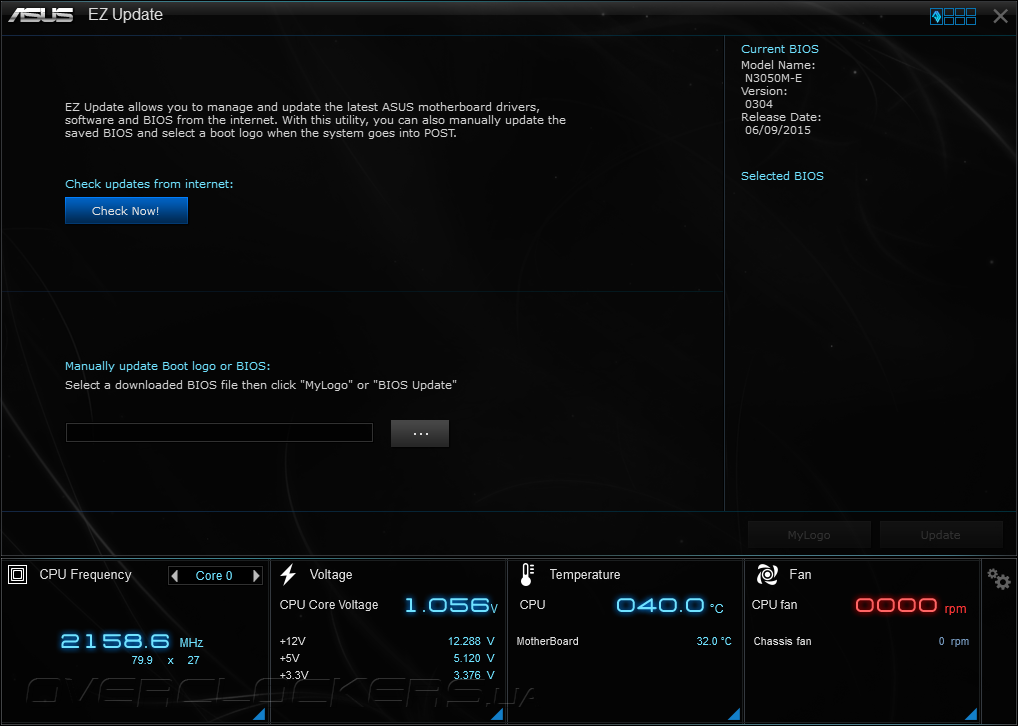Click the base clock value 79.9
This screenshot has width=1018, height=726.
point(142,660)
